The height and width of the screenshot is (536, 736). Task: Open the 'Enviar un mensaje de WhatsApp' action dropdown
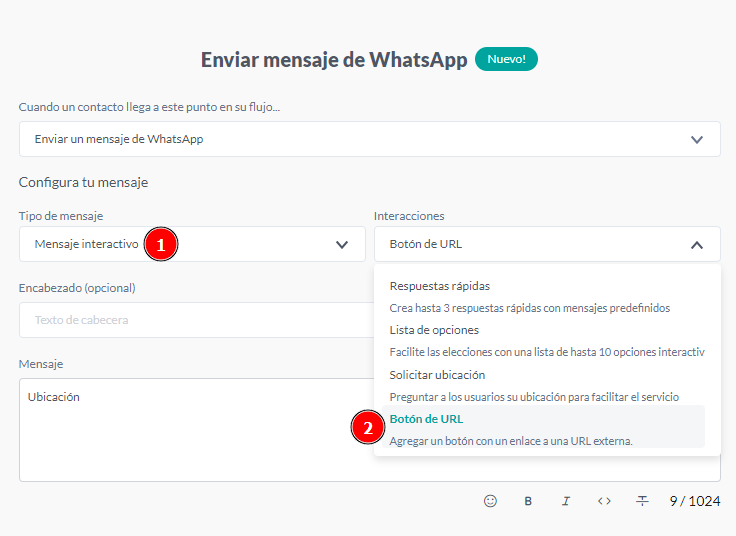tap(369, 139)
